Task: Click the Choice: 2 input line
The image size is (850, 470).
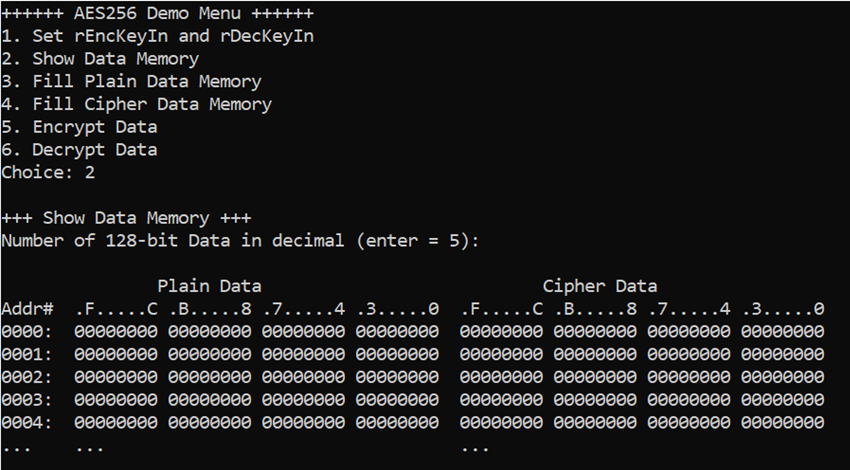Action: pos(48,172)
